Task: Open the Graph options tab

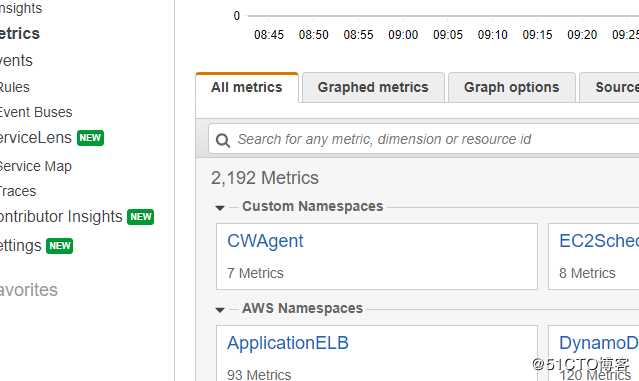Action: click(511, 87)
